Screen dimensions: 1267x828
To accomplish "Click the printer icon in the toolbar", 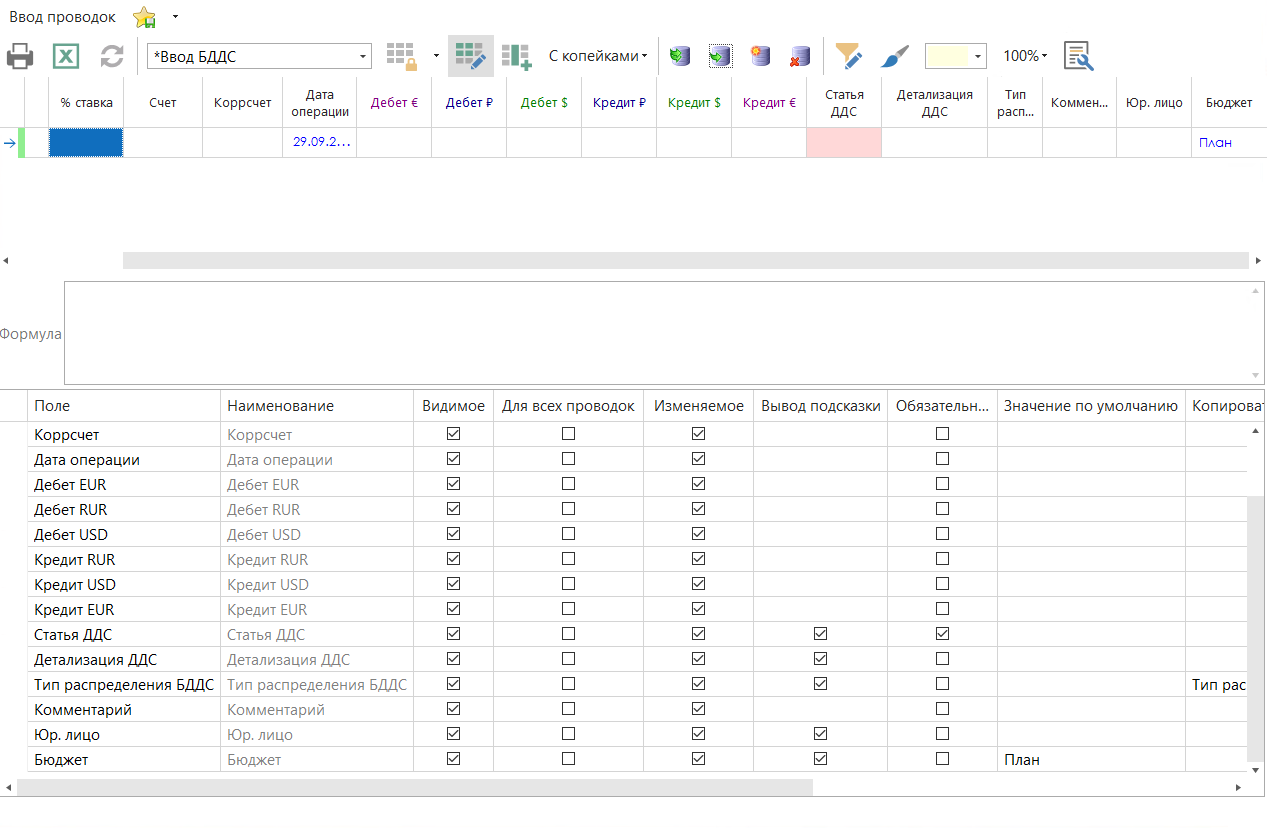I will pos(20,56).
